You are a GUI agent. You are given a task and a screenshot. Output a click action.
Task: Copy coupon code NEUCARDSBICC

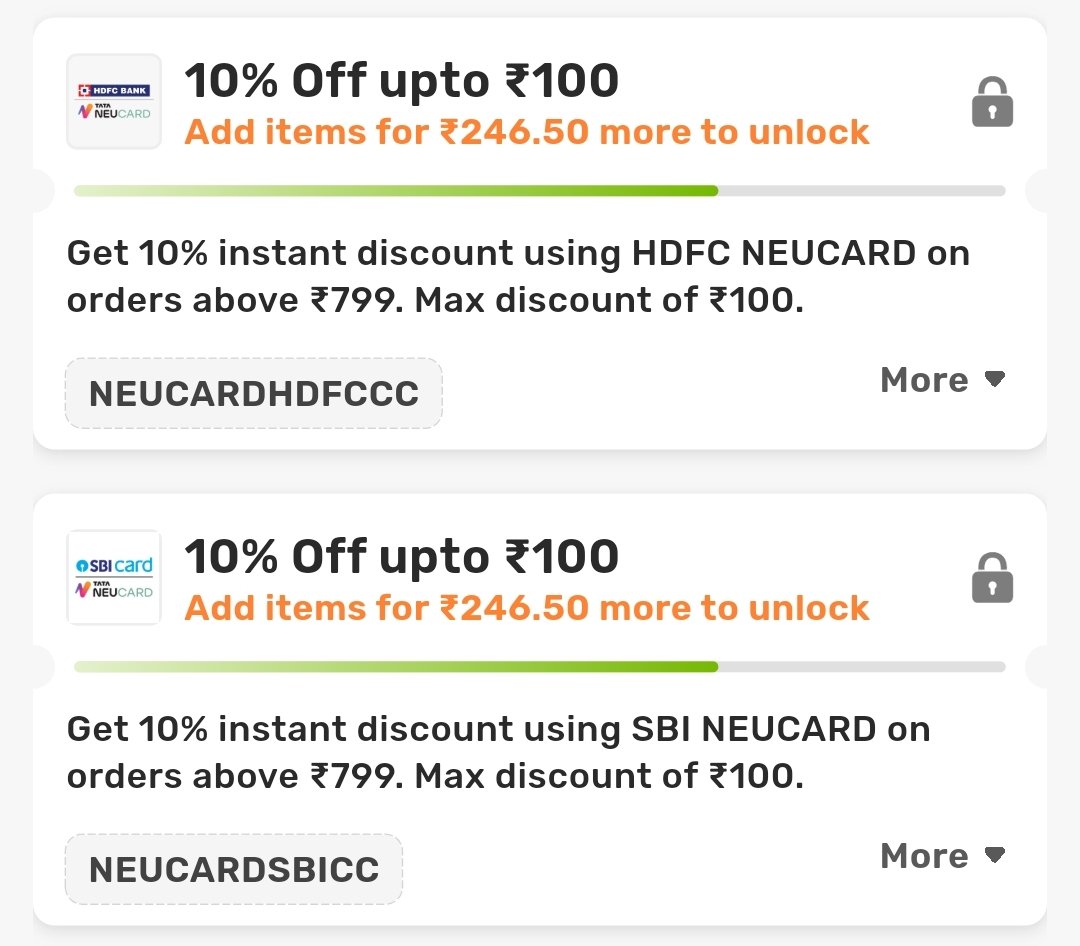point(233,870)
